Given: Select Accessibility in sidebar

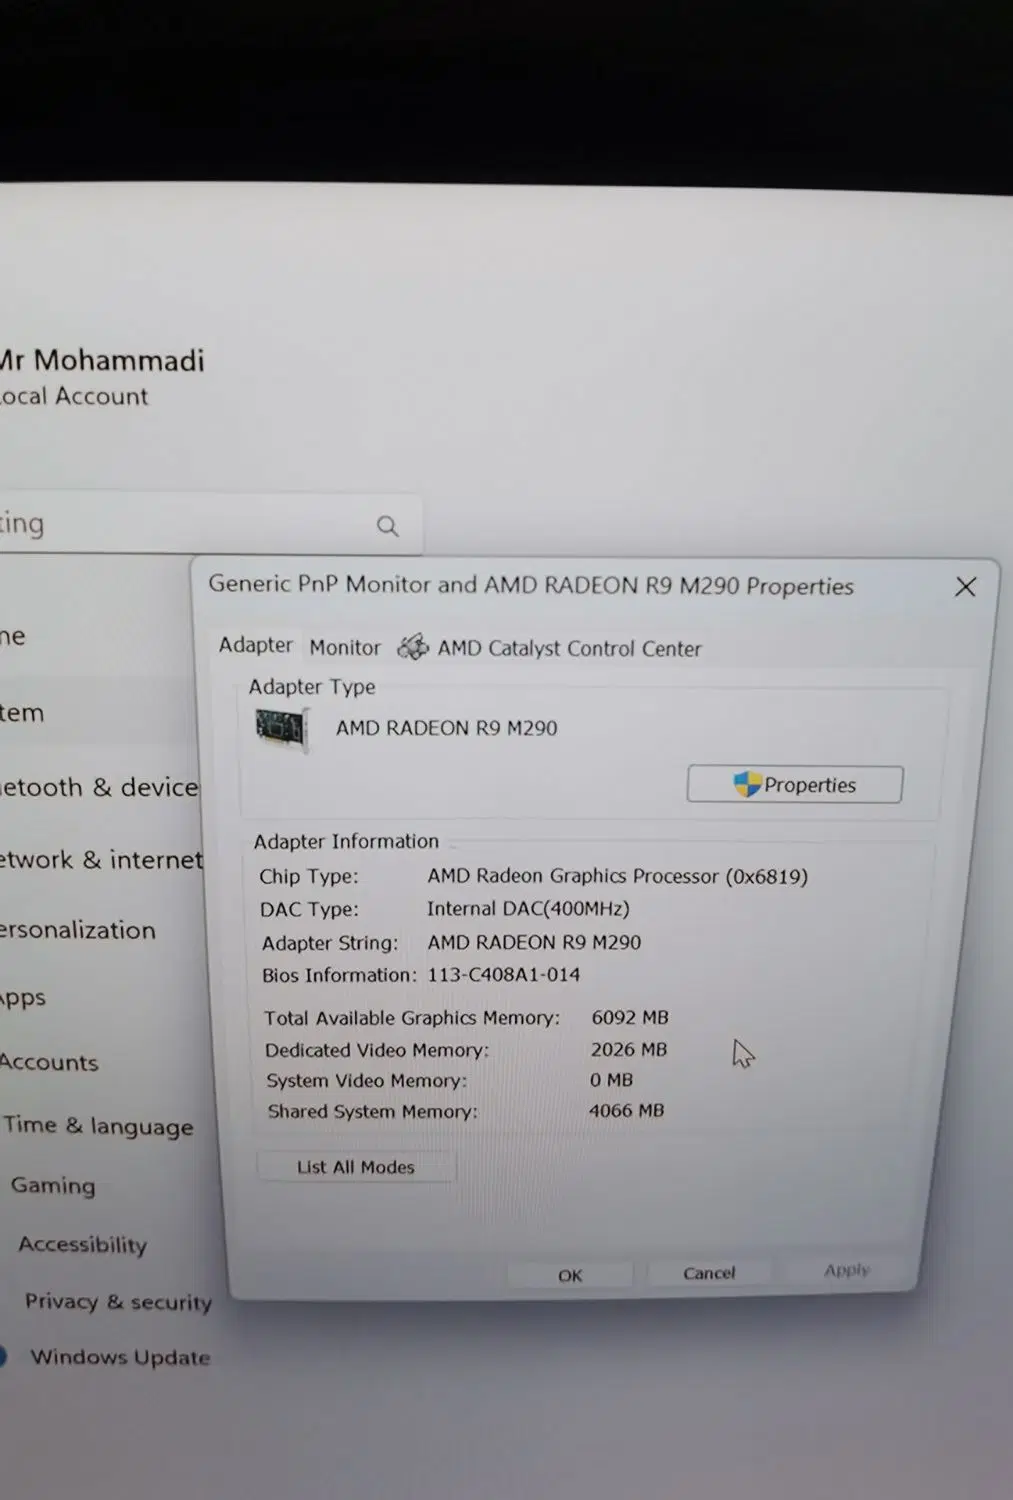Looking at the screenshot, I should tap(82, 1244).
